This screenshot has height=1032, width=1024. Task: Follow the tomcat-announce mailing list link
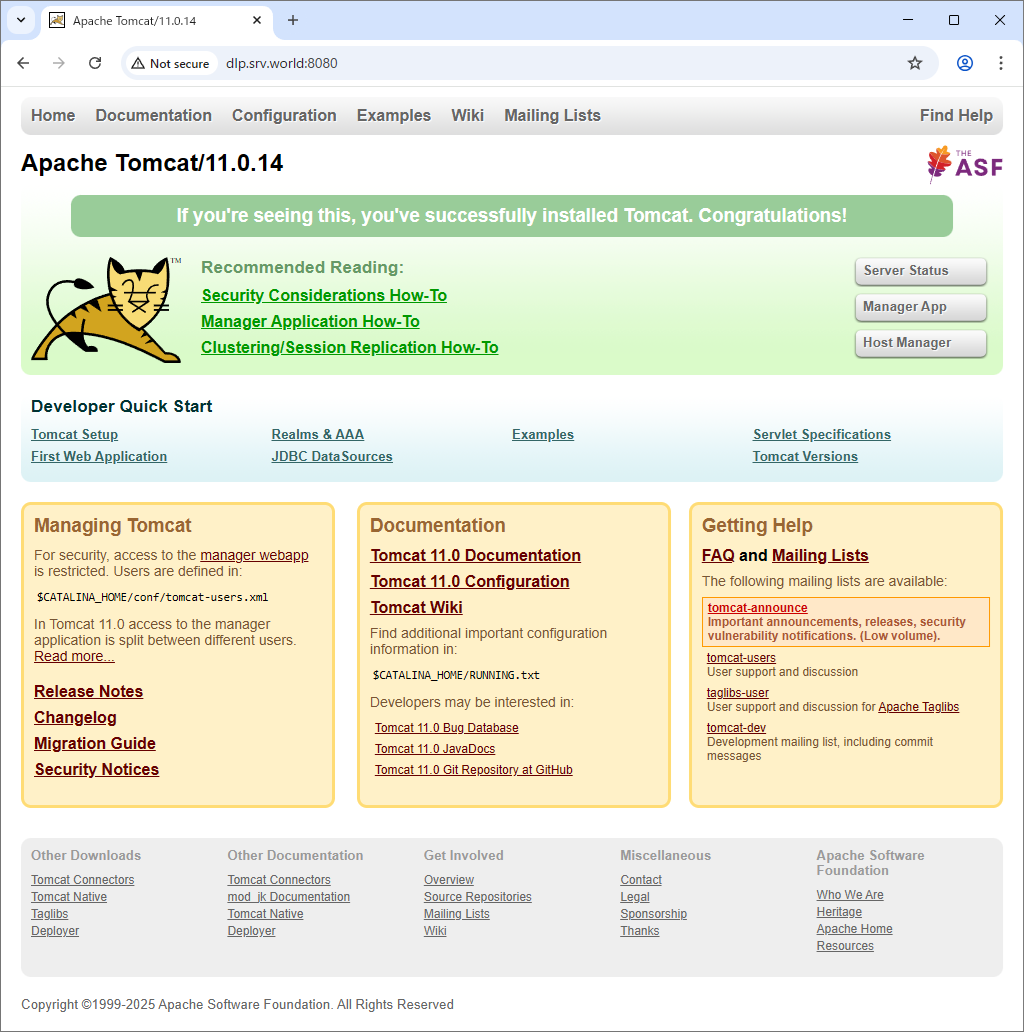click(757, 608)
